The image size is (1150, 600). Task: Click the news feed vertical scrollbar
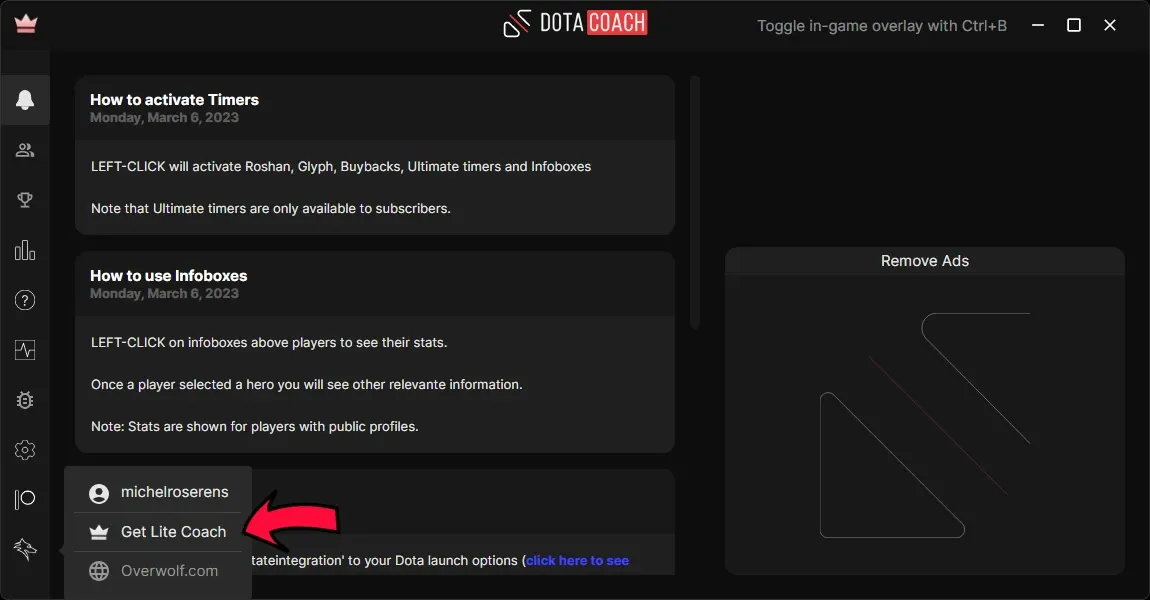click(695, 202)
